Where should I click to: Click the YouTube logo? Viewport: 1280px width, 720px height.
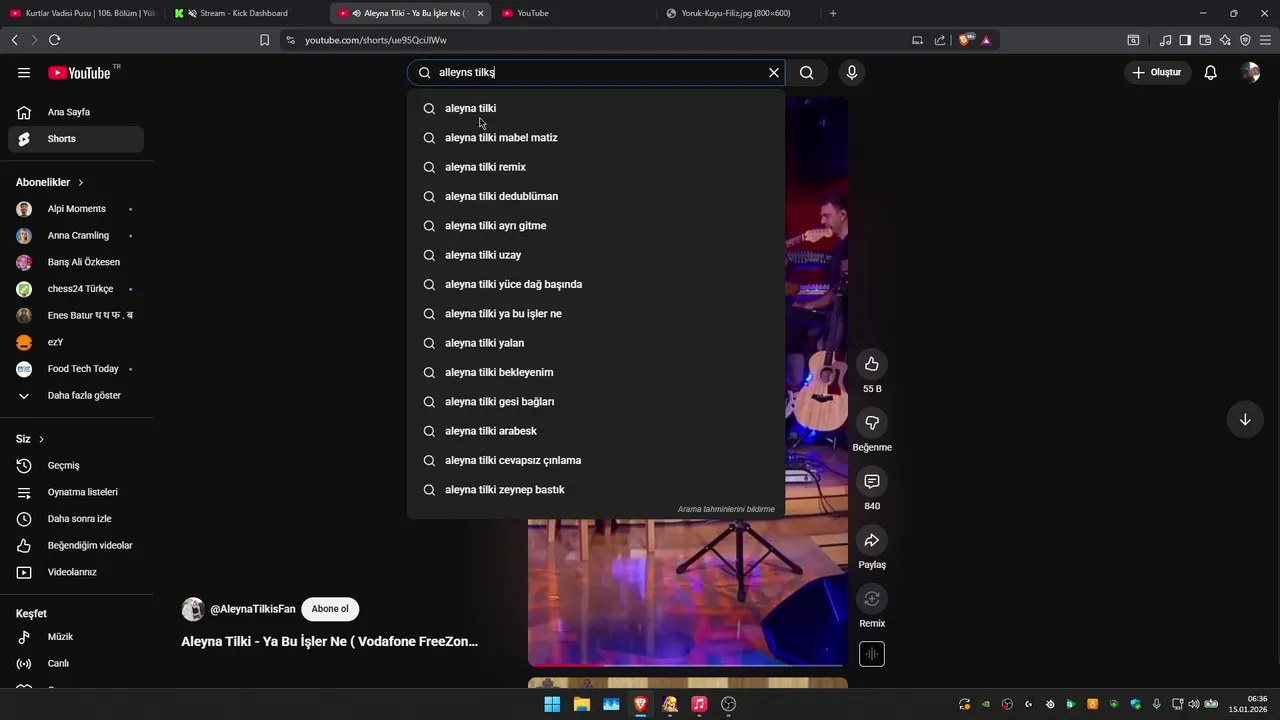pyautogui.click(x=80, y=72)
